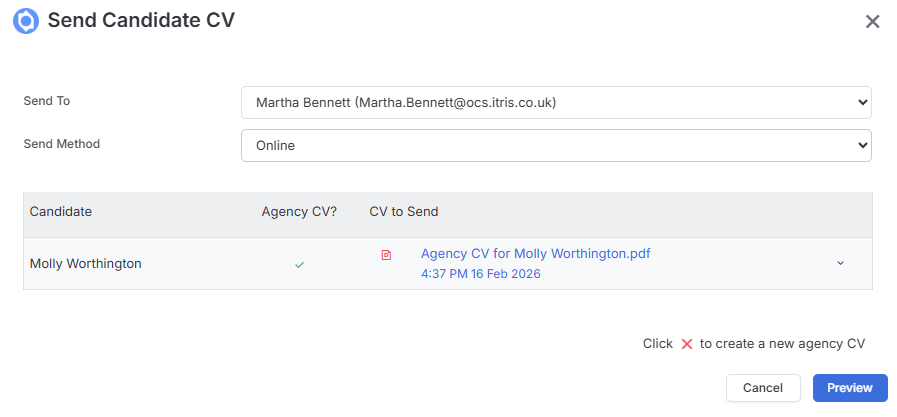
Task: Click the Agency CV? column header
Action: (x=299, y=212)
